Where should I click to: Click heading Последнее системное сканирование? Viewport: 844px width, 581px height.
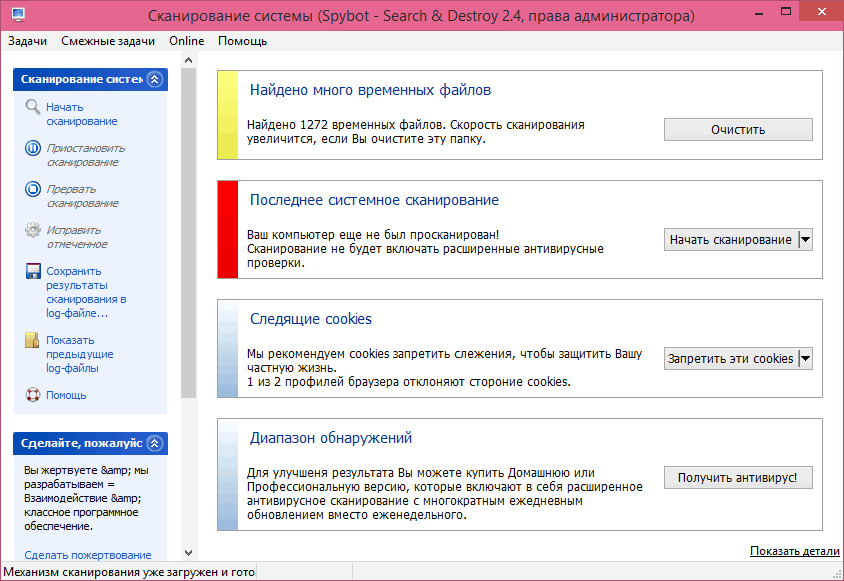374,200
